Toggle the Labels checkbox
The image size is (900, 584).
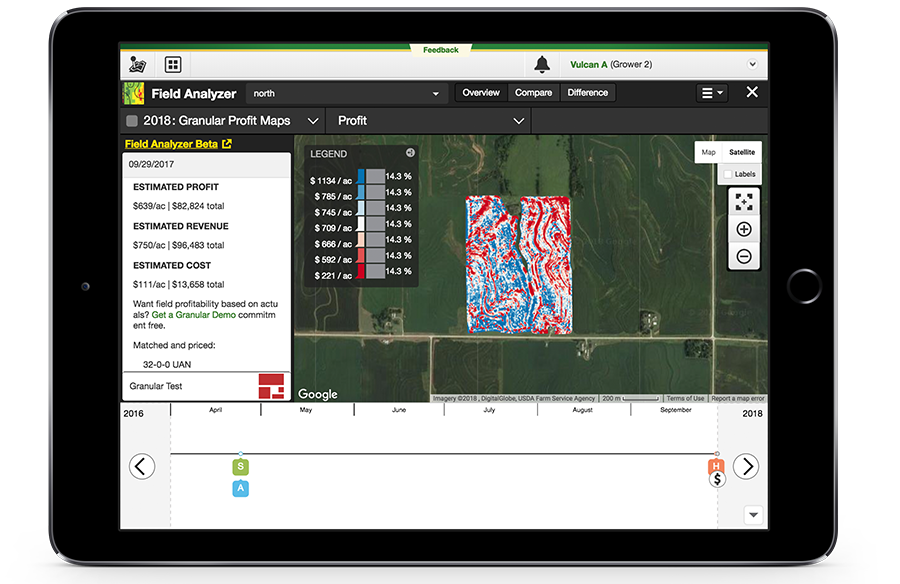coord(728,174)
